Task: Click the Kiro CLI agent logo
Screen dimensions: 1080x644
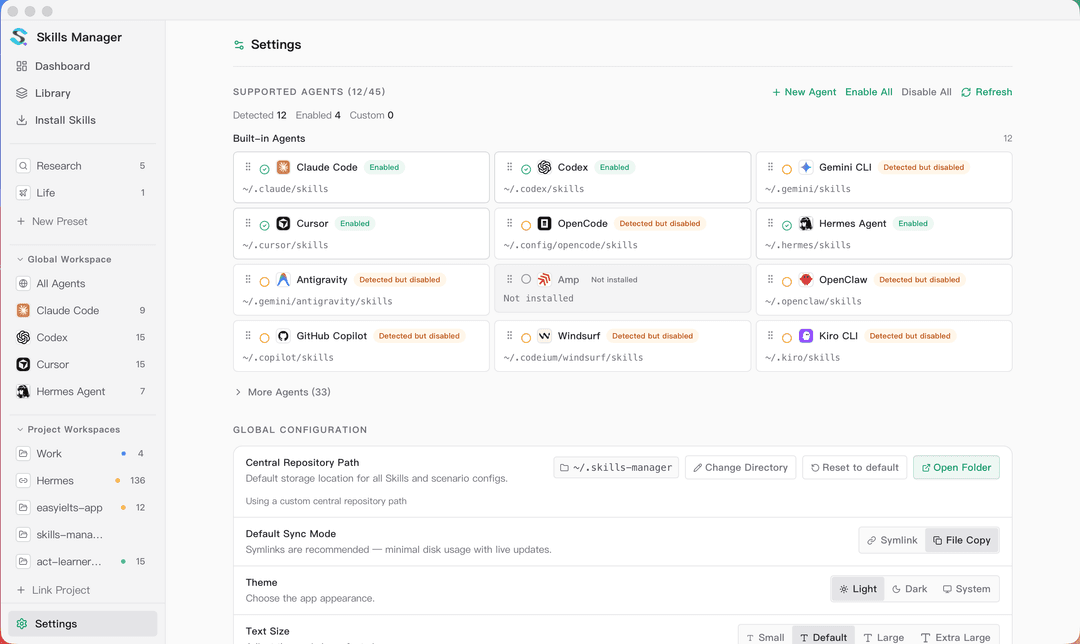Action: coord(806,336)
